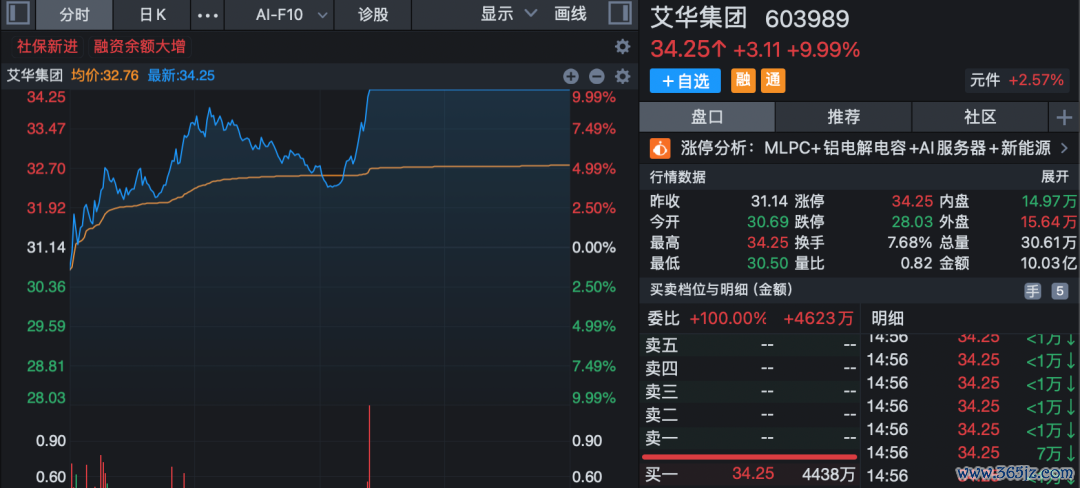Open more chart period options (•••)

click(x=208, y=14)
